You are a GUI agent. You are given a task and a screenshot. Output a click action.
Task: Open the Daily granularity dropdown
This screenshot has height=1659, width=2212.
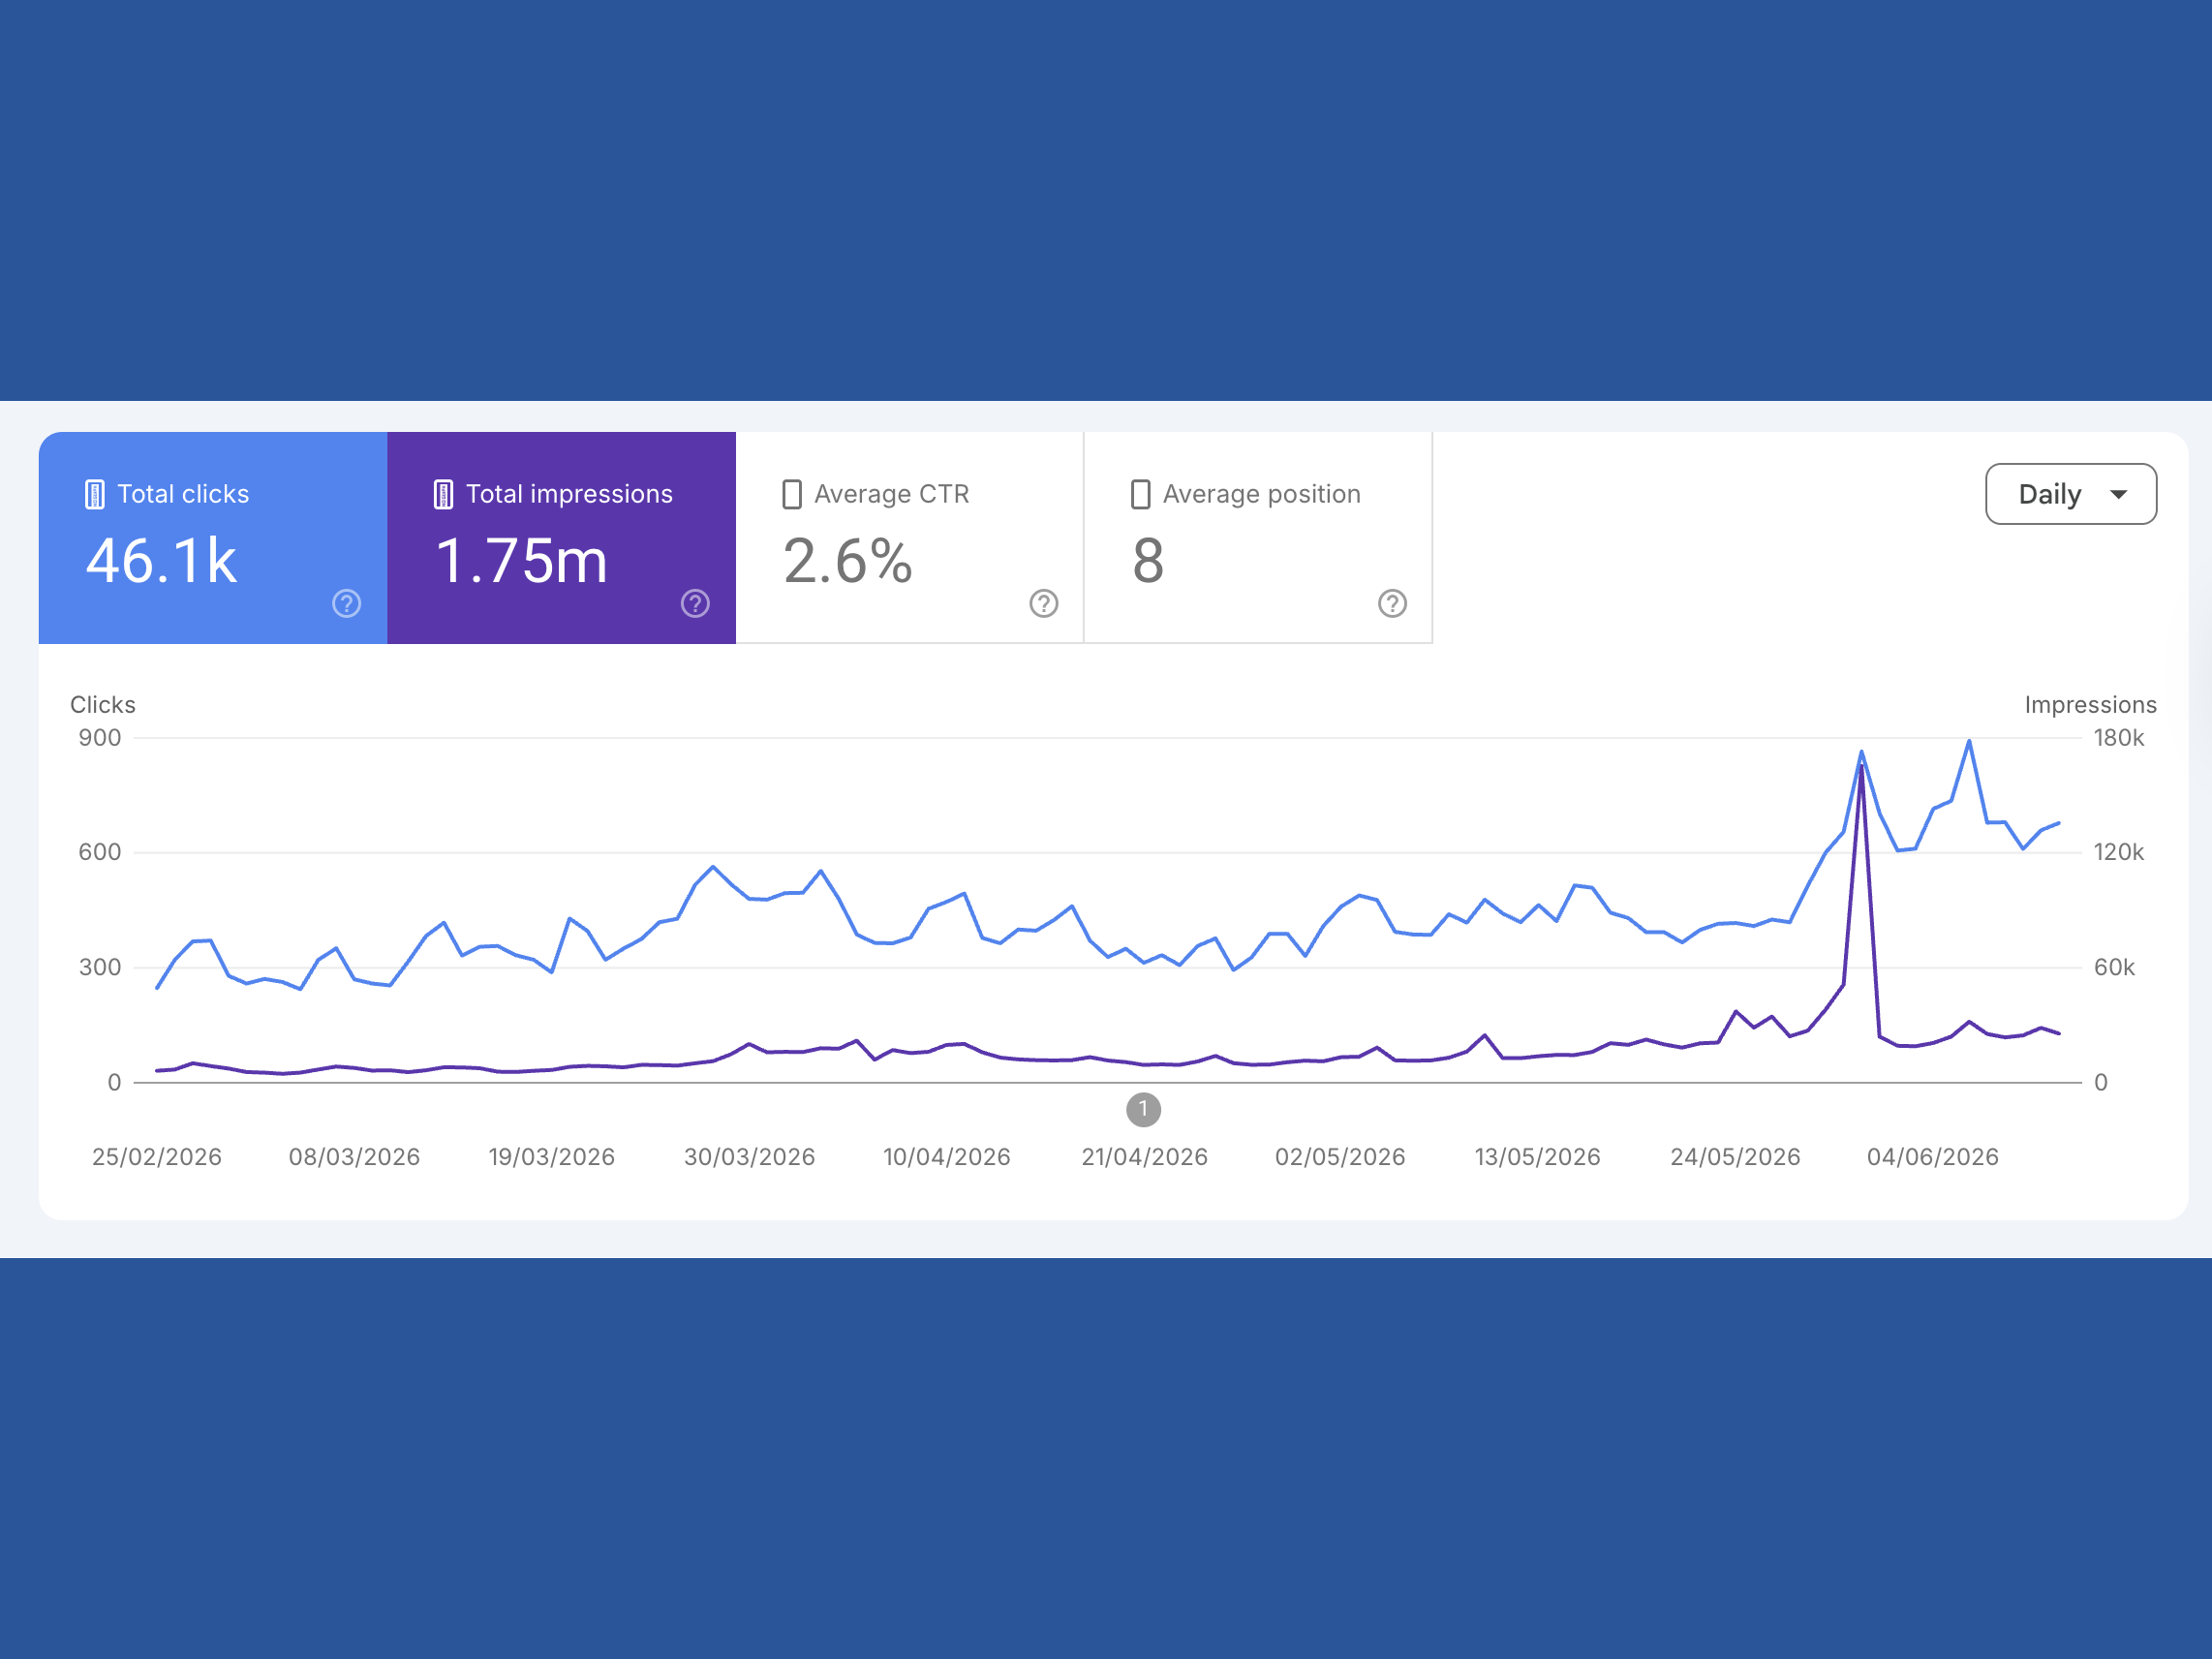[x=2070, y=494]
